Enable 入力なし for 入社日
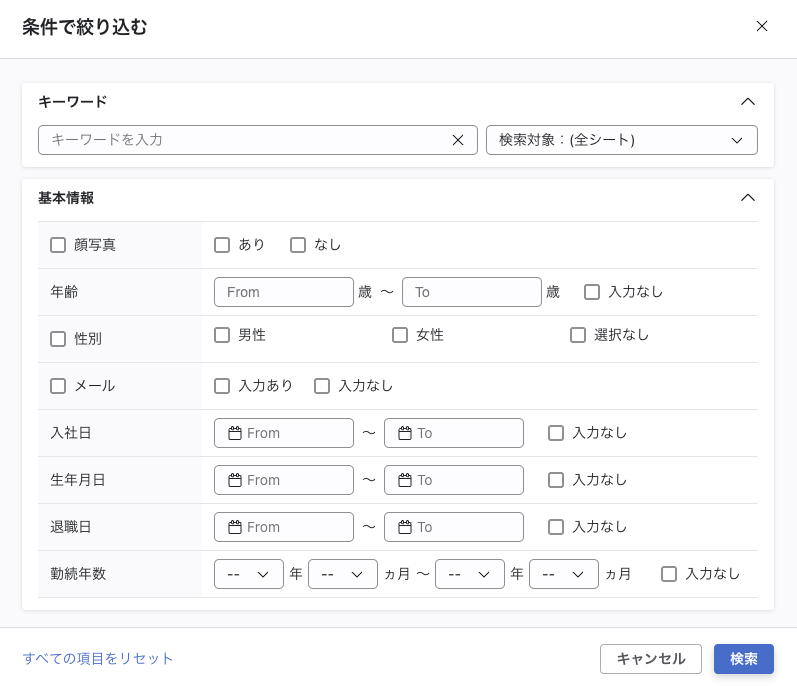The image size is (797, 686). pyautogui.click(x=556, y=433)
